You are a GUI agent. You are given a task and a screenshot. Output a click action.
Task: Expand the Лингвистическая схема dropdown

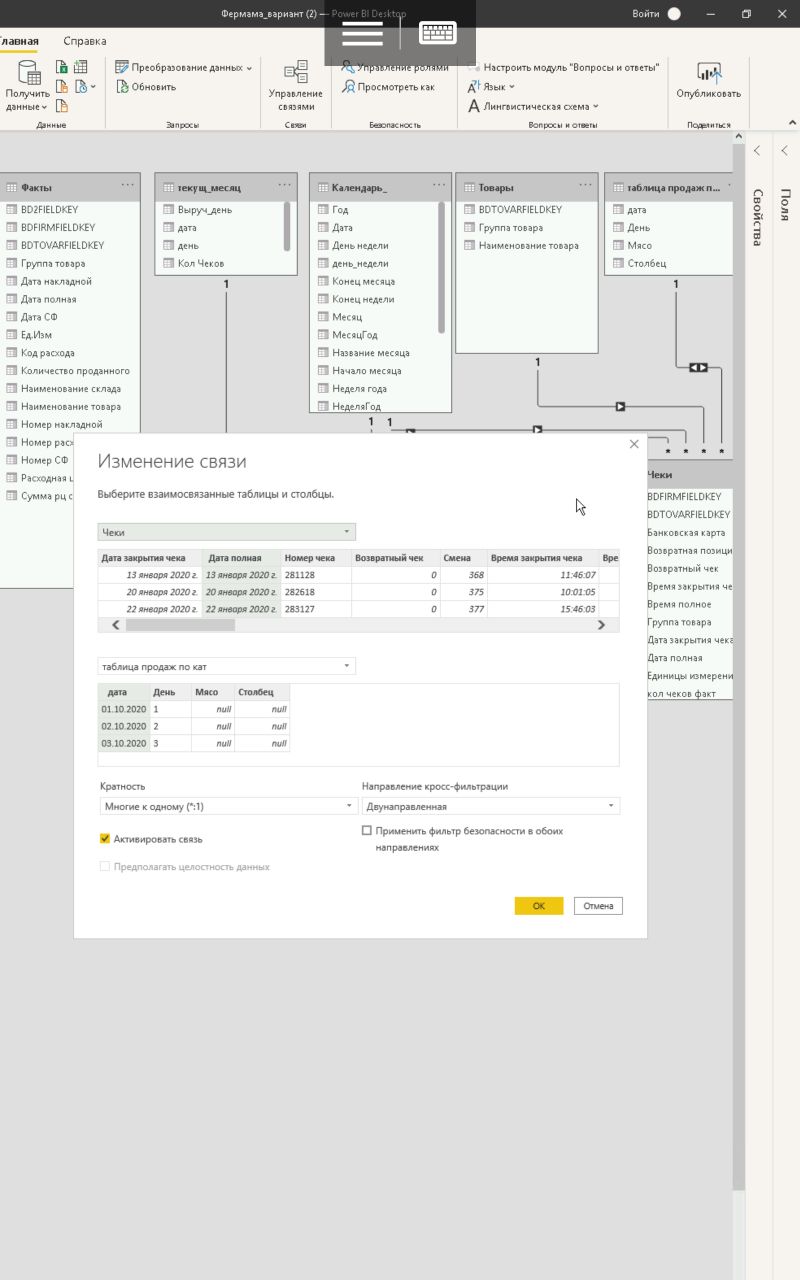[596, 106]
